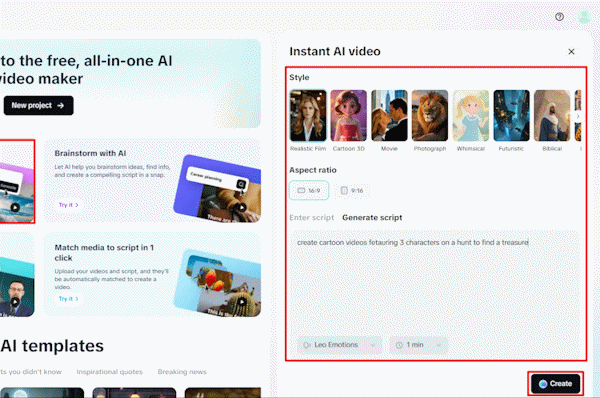The image size is (600, 398).
Task: Close the Instant AI video panel
Action: click(571, 52)
